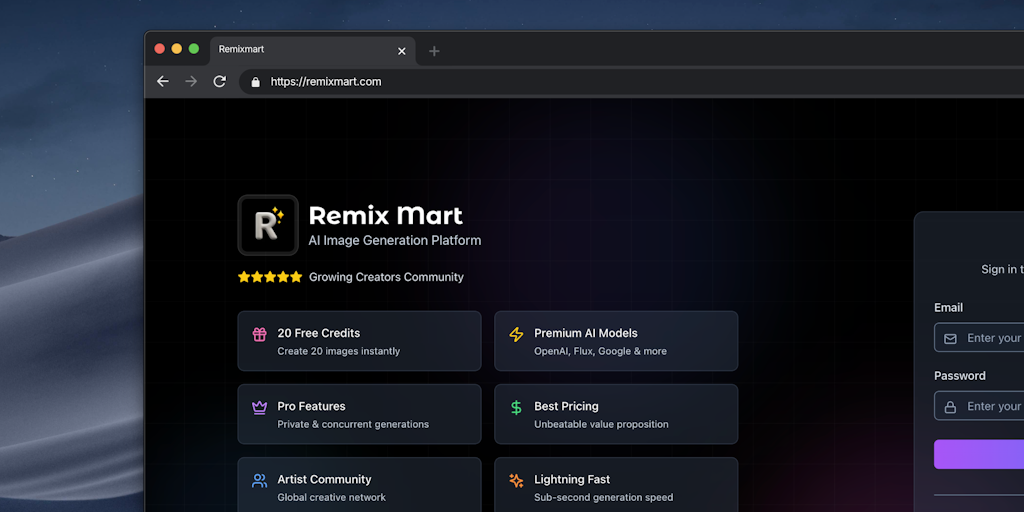This screenshot has width=1024, height=512.
Task: Select the Pro Features title
Action: (312, 406)
